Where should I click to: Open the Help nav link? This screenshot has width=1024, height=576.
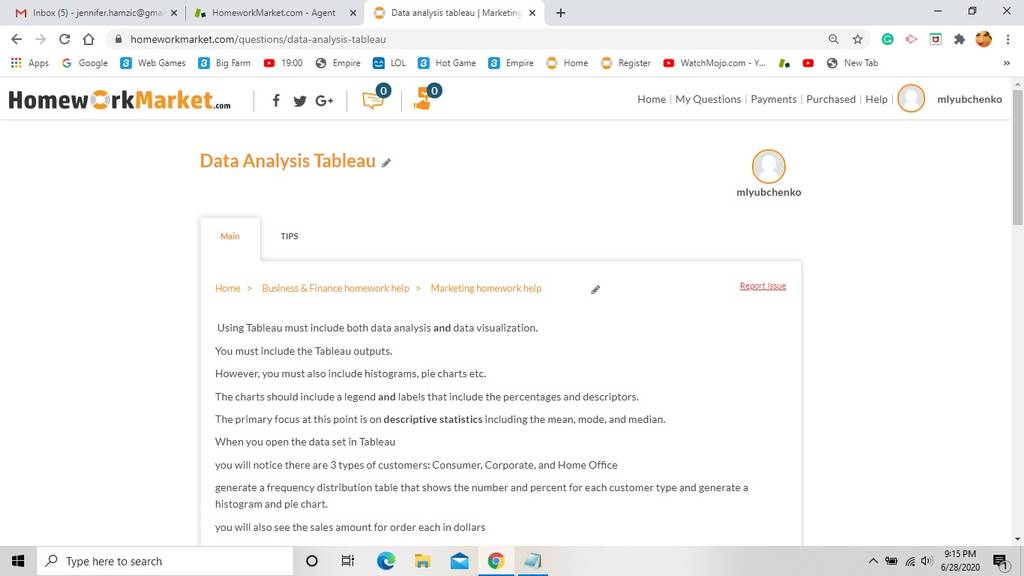click(876, 99)
